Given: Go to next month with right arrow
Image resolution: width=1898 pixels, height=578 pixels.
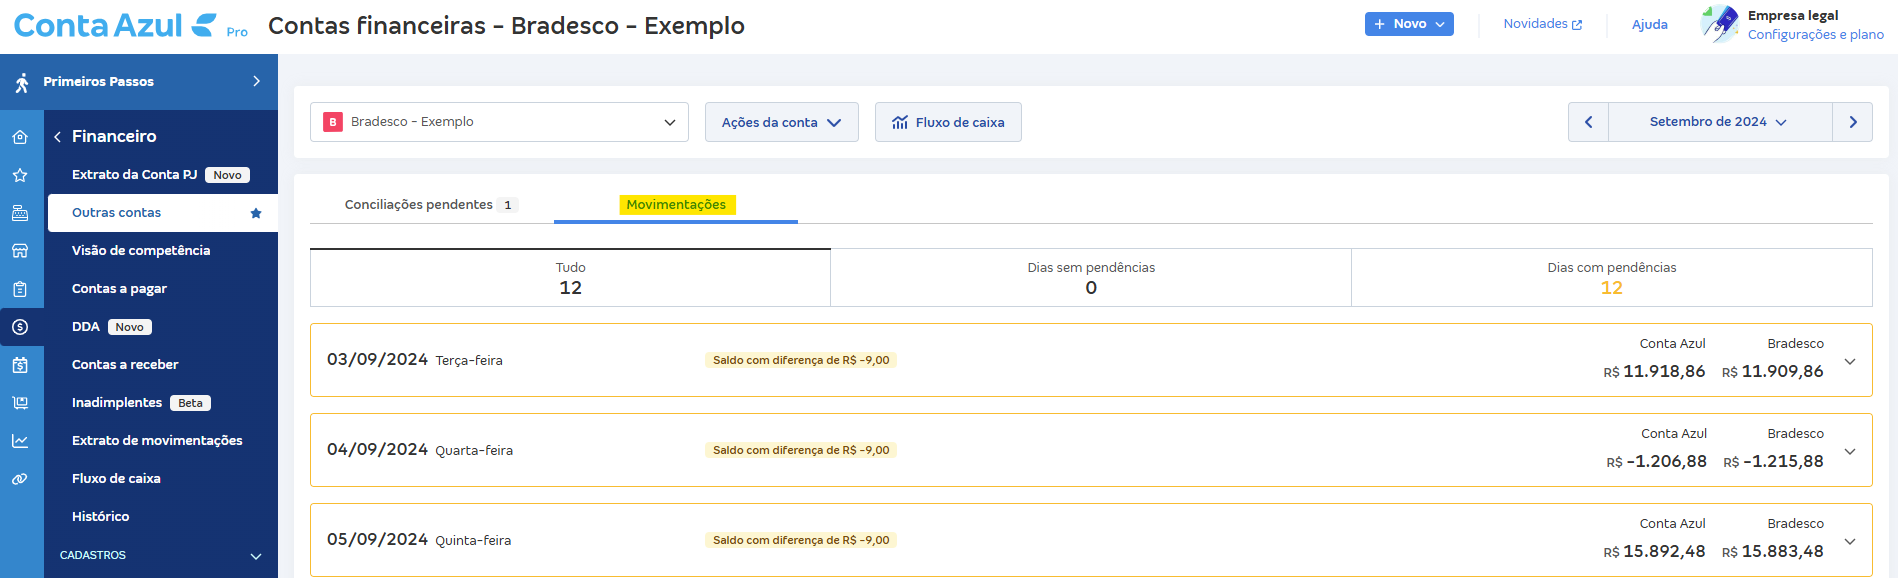Looking at the screenshot, I should click(1853, 122).
